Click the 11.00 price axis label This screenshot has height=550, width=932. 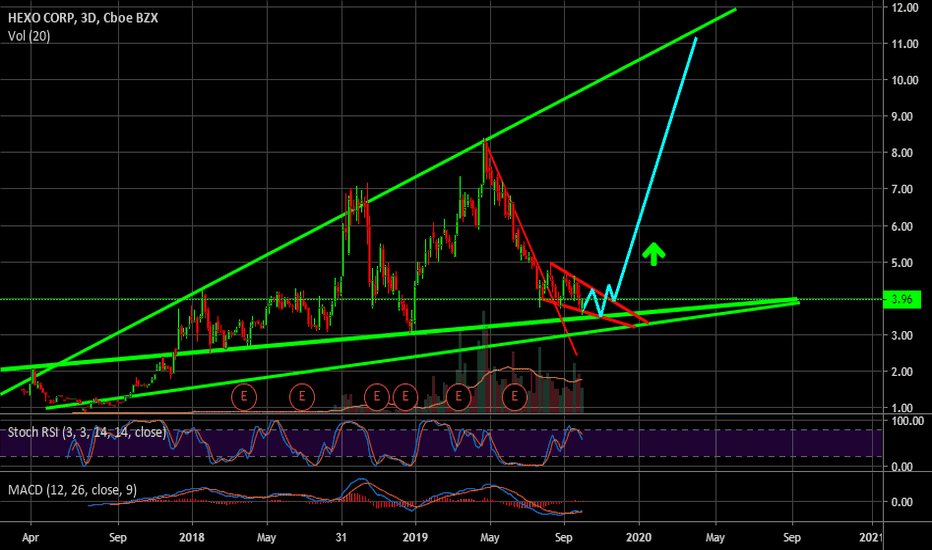click(x=905, y=44)
